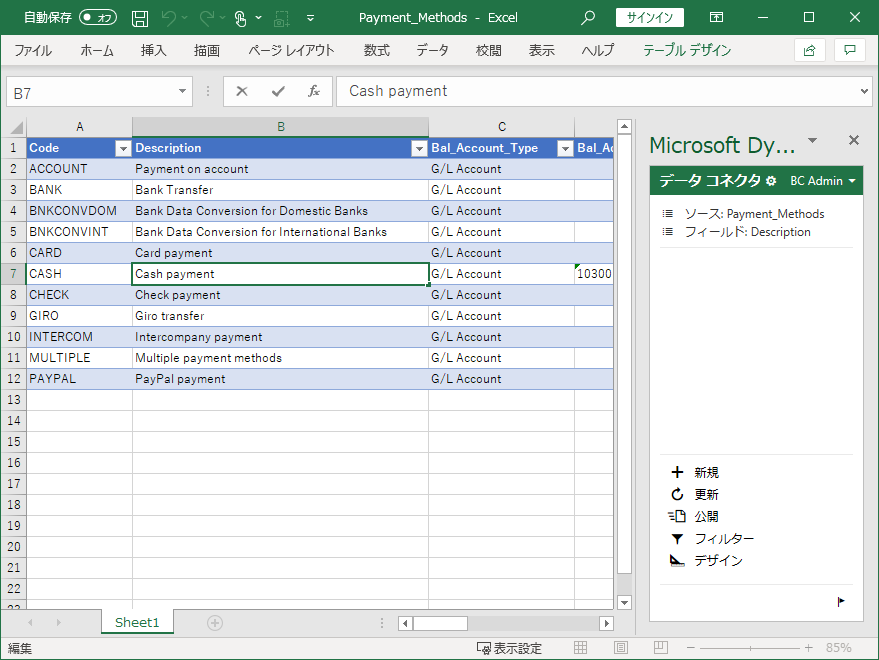Click the flag icon at pane bottom
Viewport: 879px width, 660px height.
click(x=841, y=602)
